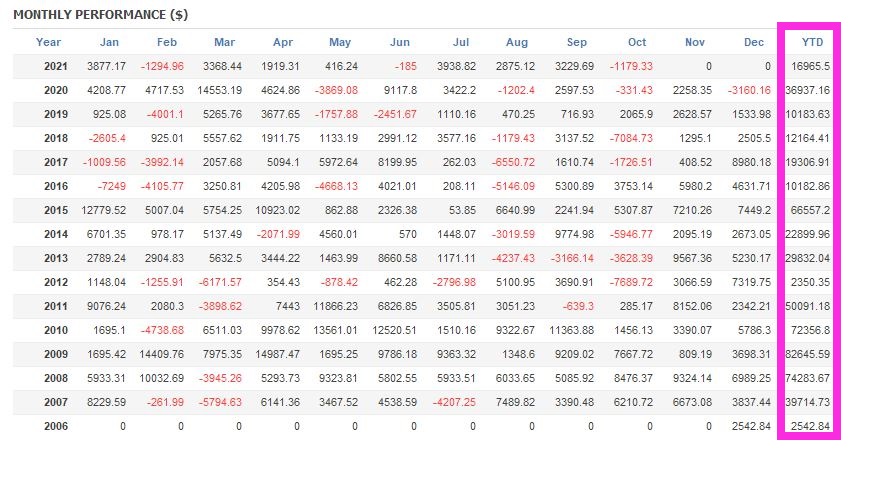Image resolution: width=880 pixels, height=483 pixels.
Task: Click the 2009 row label
Action: click(56, 354)
